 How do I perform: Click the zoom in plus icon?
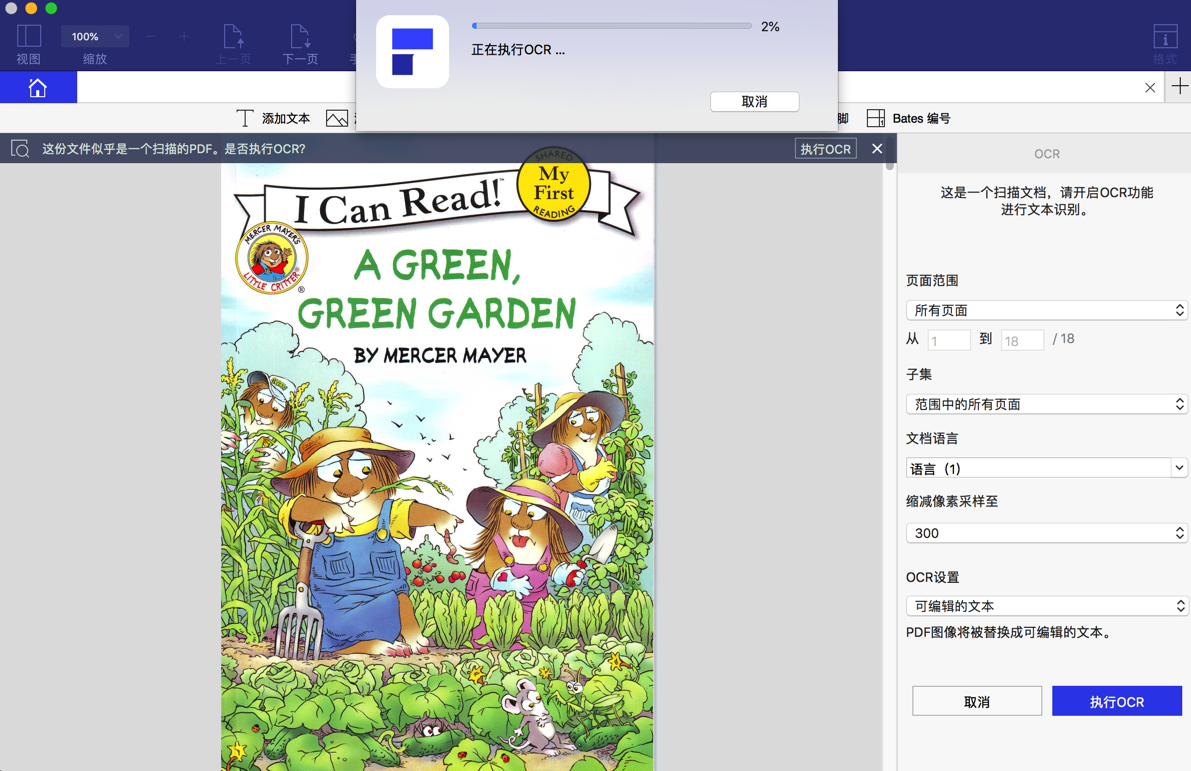[x=184, y=36]
